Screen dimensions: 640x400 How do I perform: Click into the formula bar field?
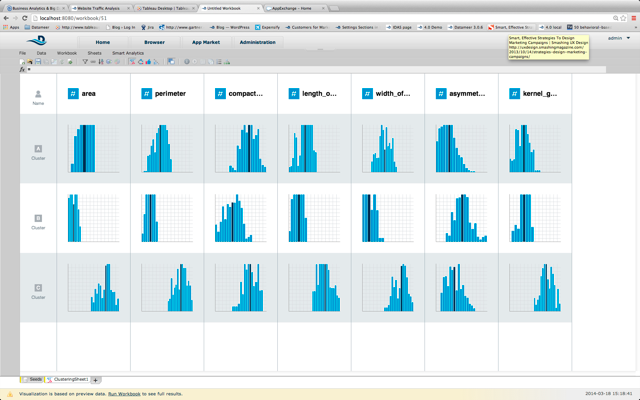pos(316,70)
